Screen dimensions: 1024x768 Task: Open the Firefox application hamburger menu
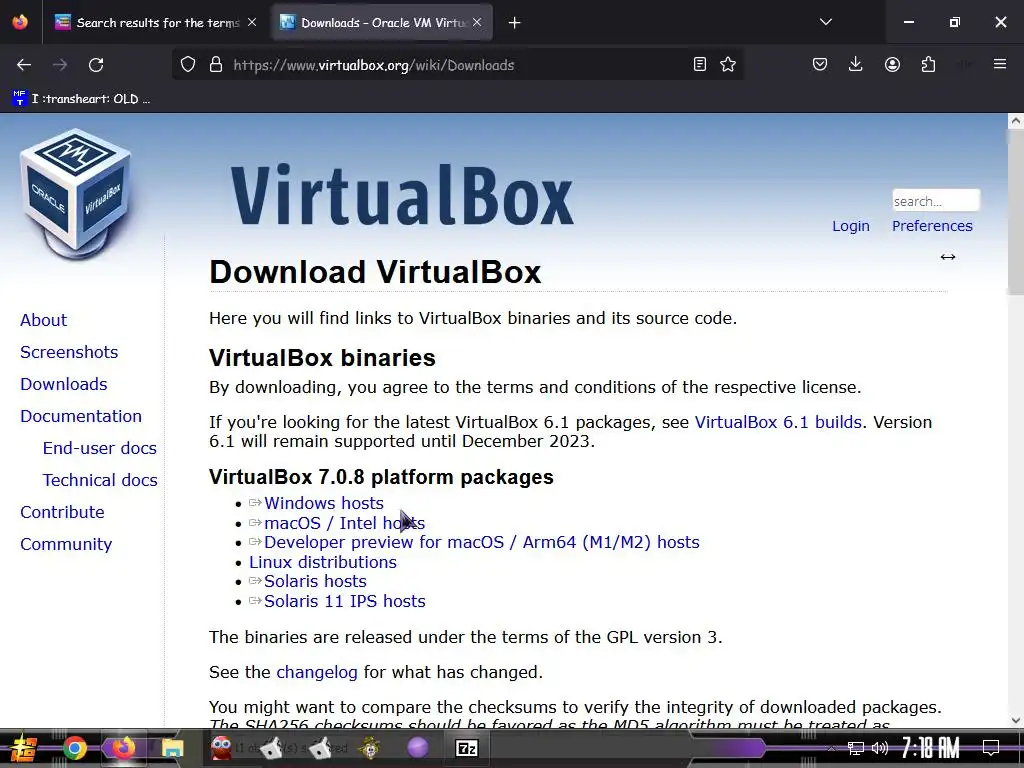pyautogui.click(x=1000, y=64)
